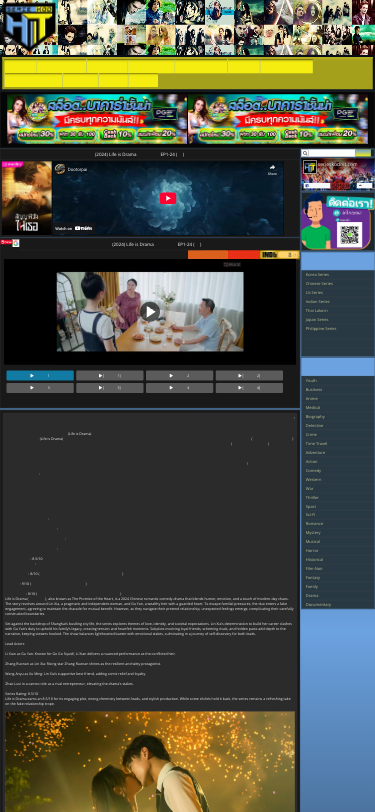Click the magnifier search icon
The height and width of the screenshot is (812, 375).
pyautogui.click(x=305, y=153)
